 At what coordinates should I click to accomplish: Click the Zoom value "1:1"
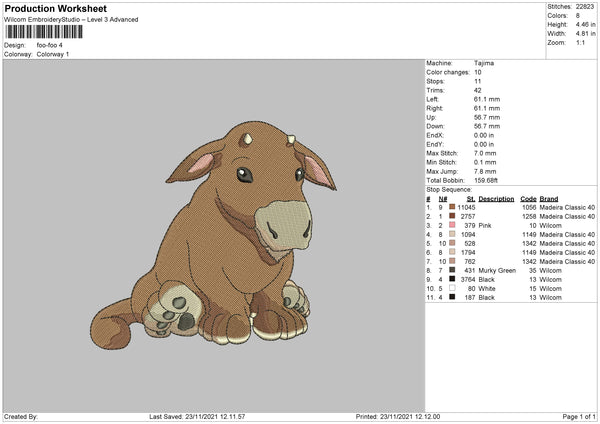pos(580,42)
